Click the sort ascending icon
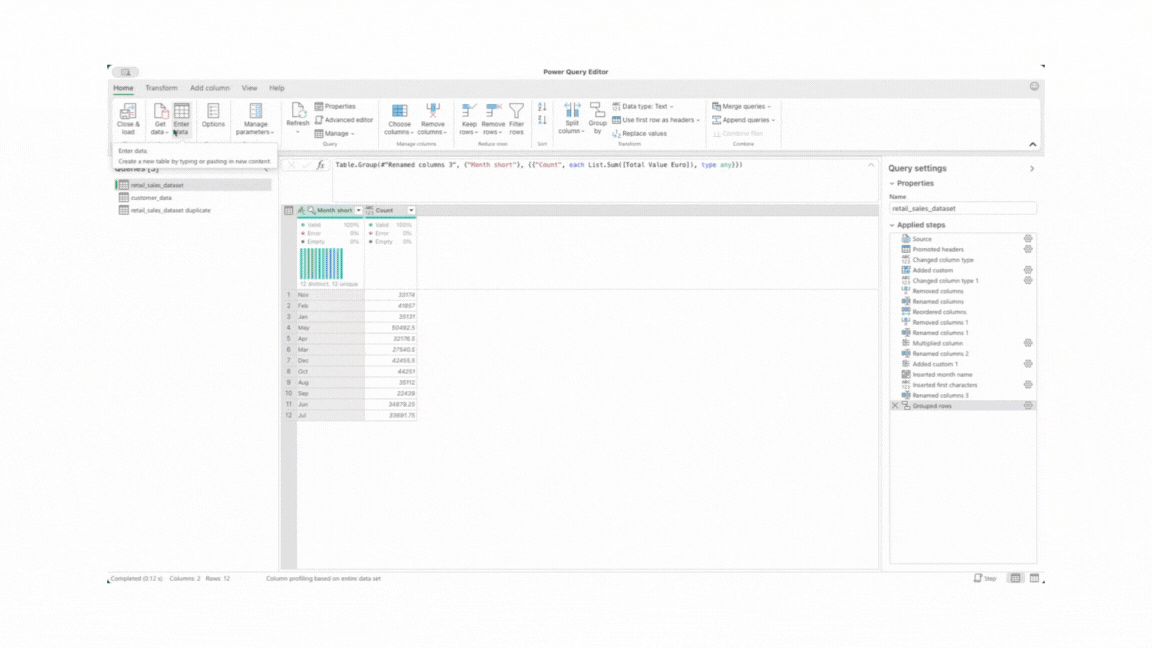 [542, 107]
